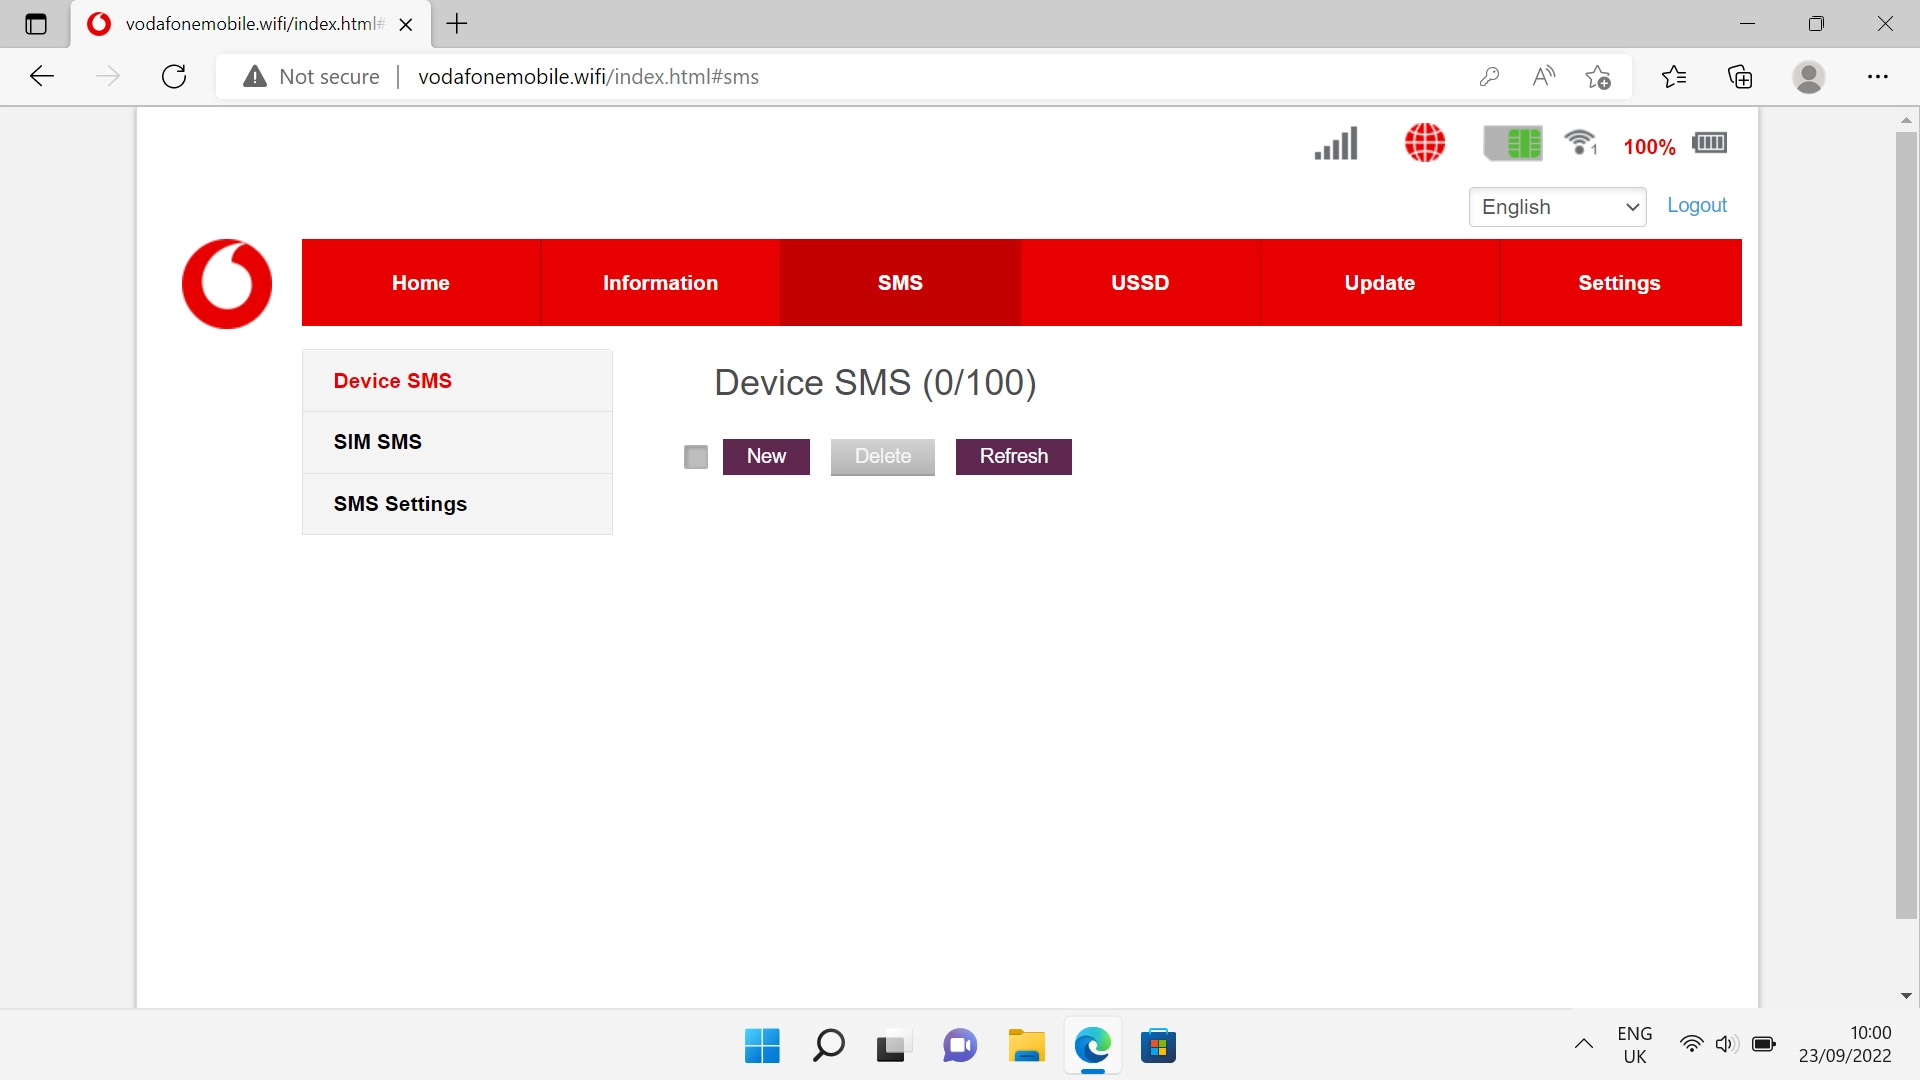Open the Settings and more browser menu

coord(1879,76)
